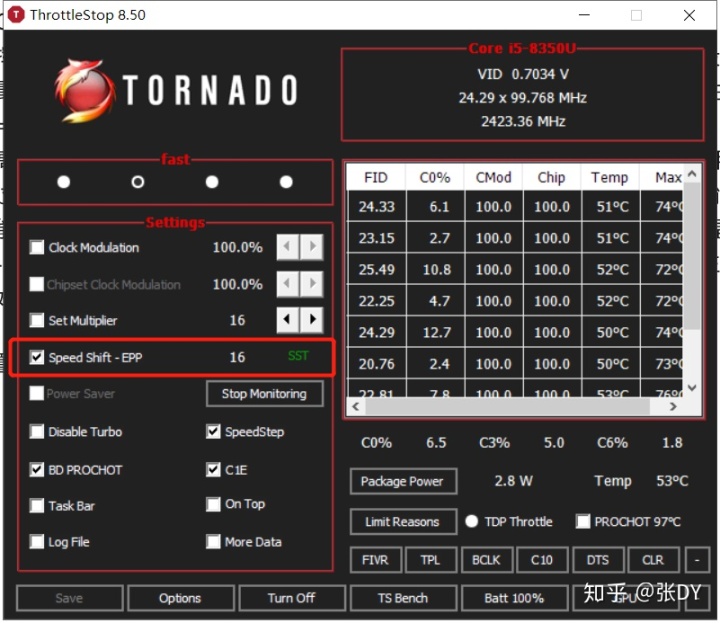Click the CMod column header
This screenshot has height=623, width=720.
pyautogui.click(x=494, y=178)
